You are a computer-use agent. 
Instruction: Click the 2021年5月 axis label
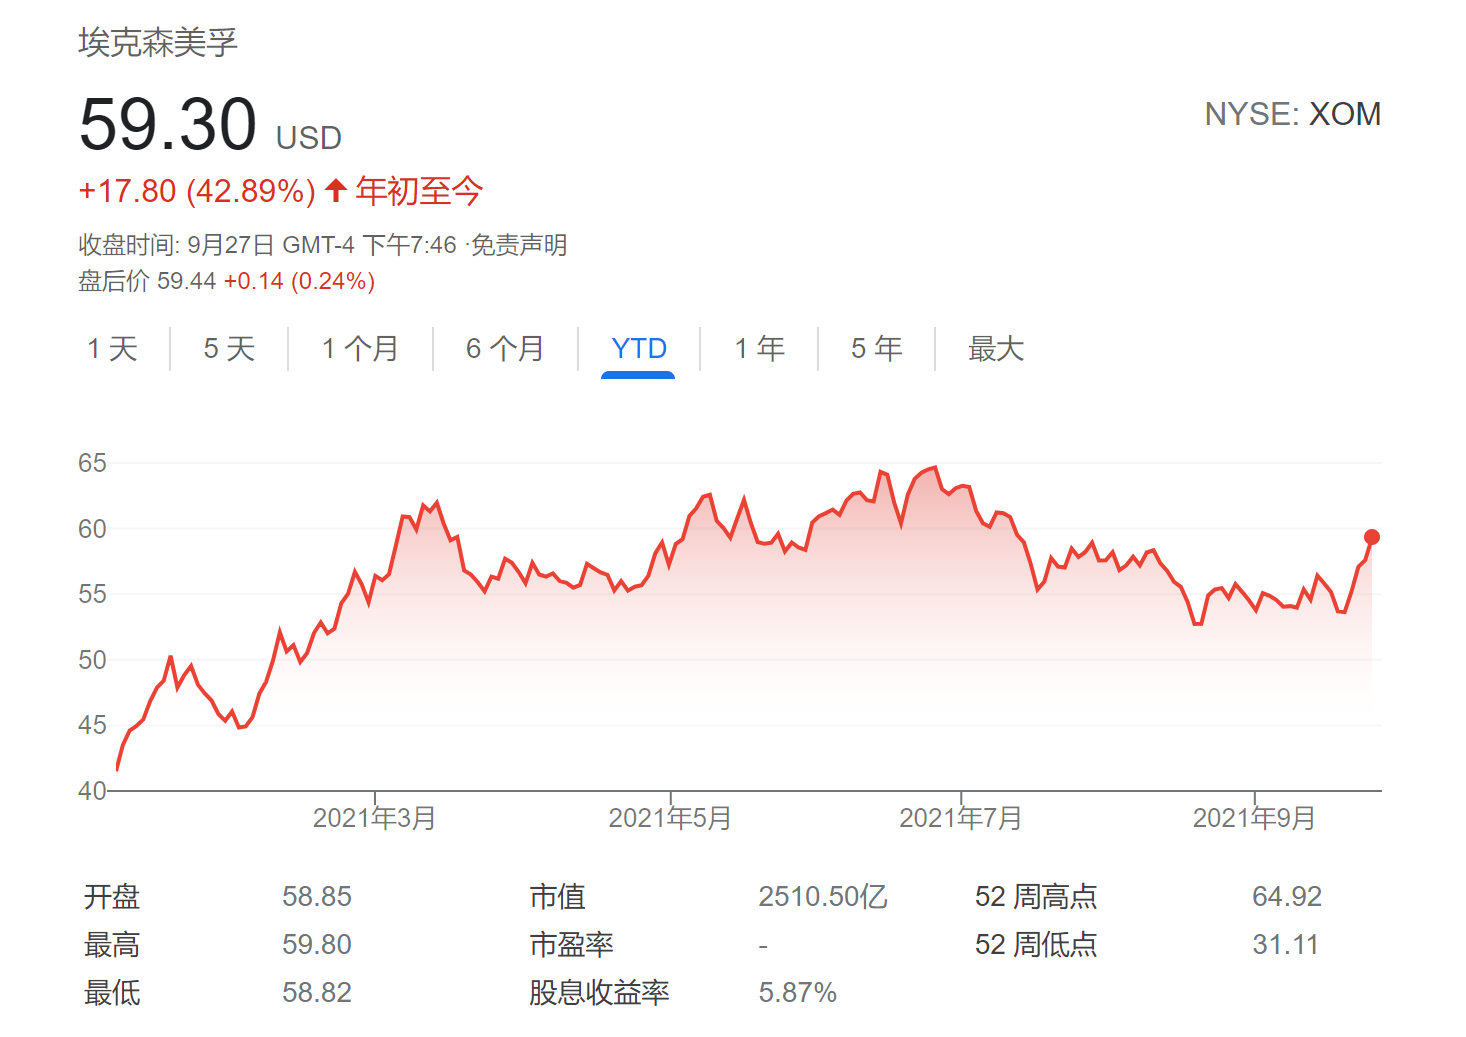670,818
